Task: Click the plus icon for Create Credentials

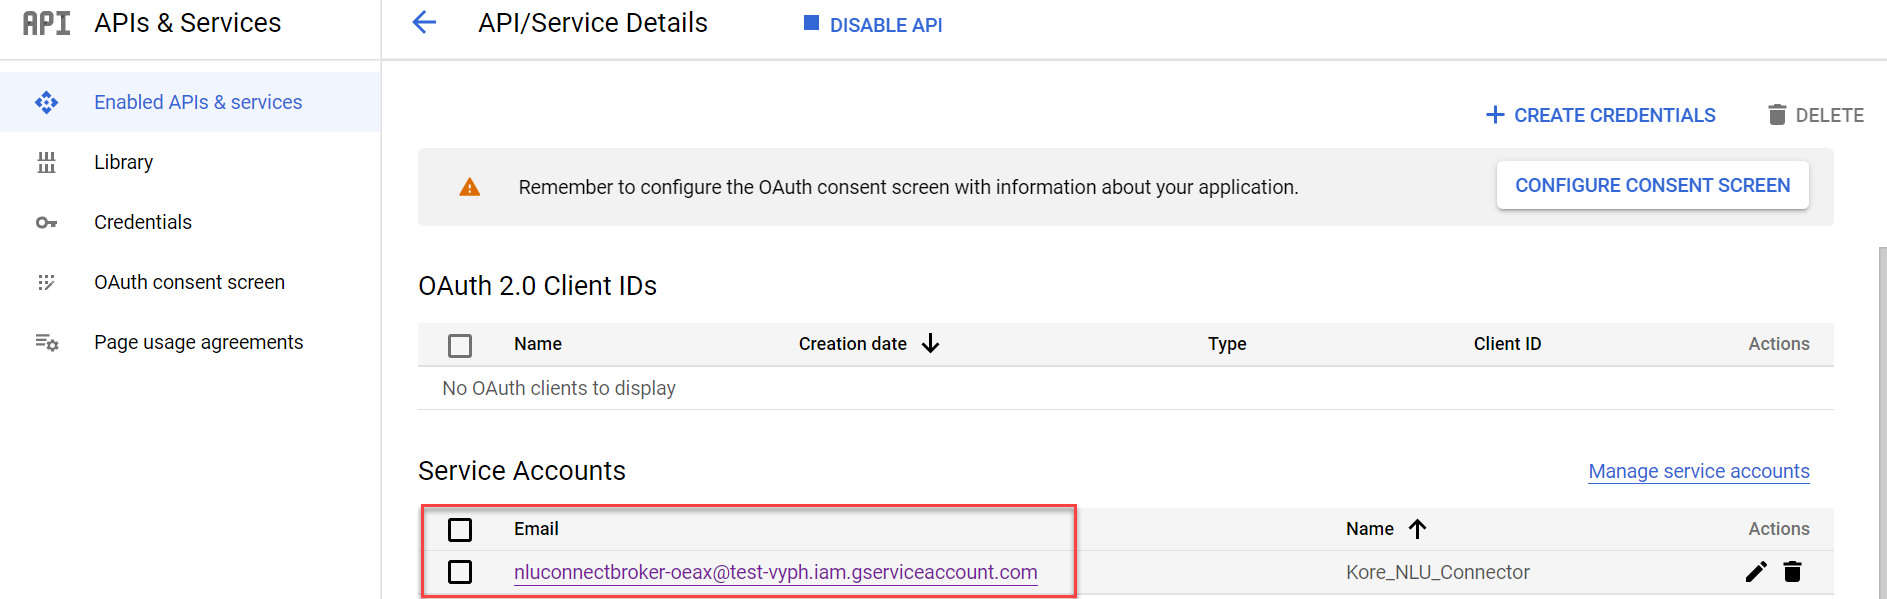Action: (x=1495, y=115)
